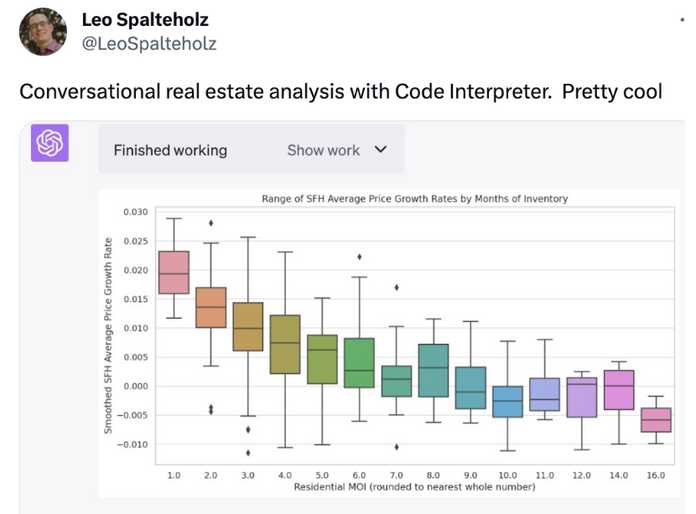Open the box plot chart image
The height and width of the screenshot is (514, 696).
point(389,344)
